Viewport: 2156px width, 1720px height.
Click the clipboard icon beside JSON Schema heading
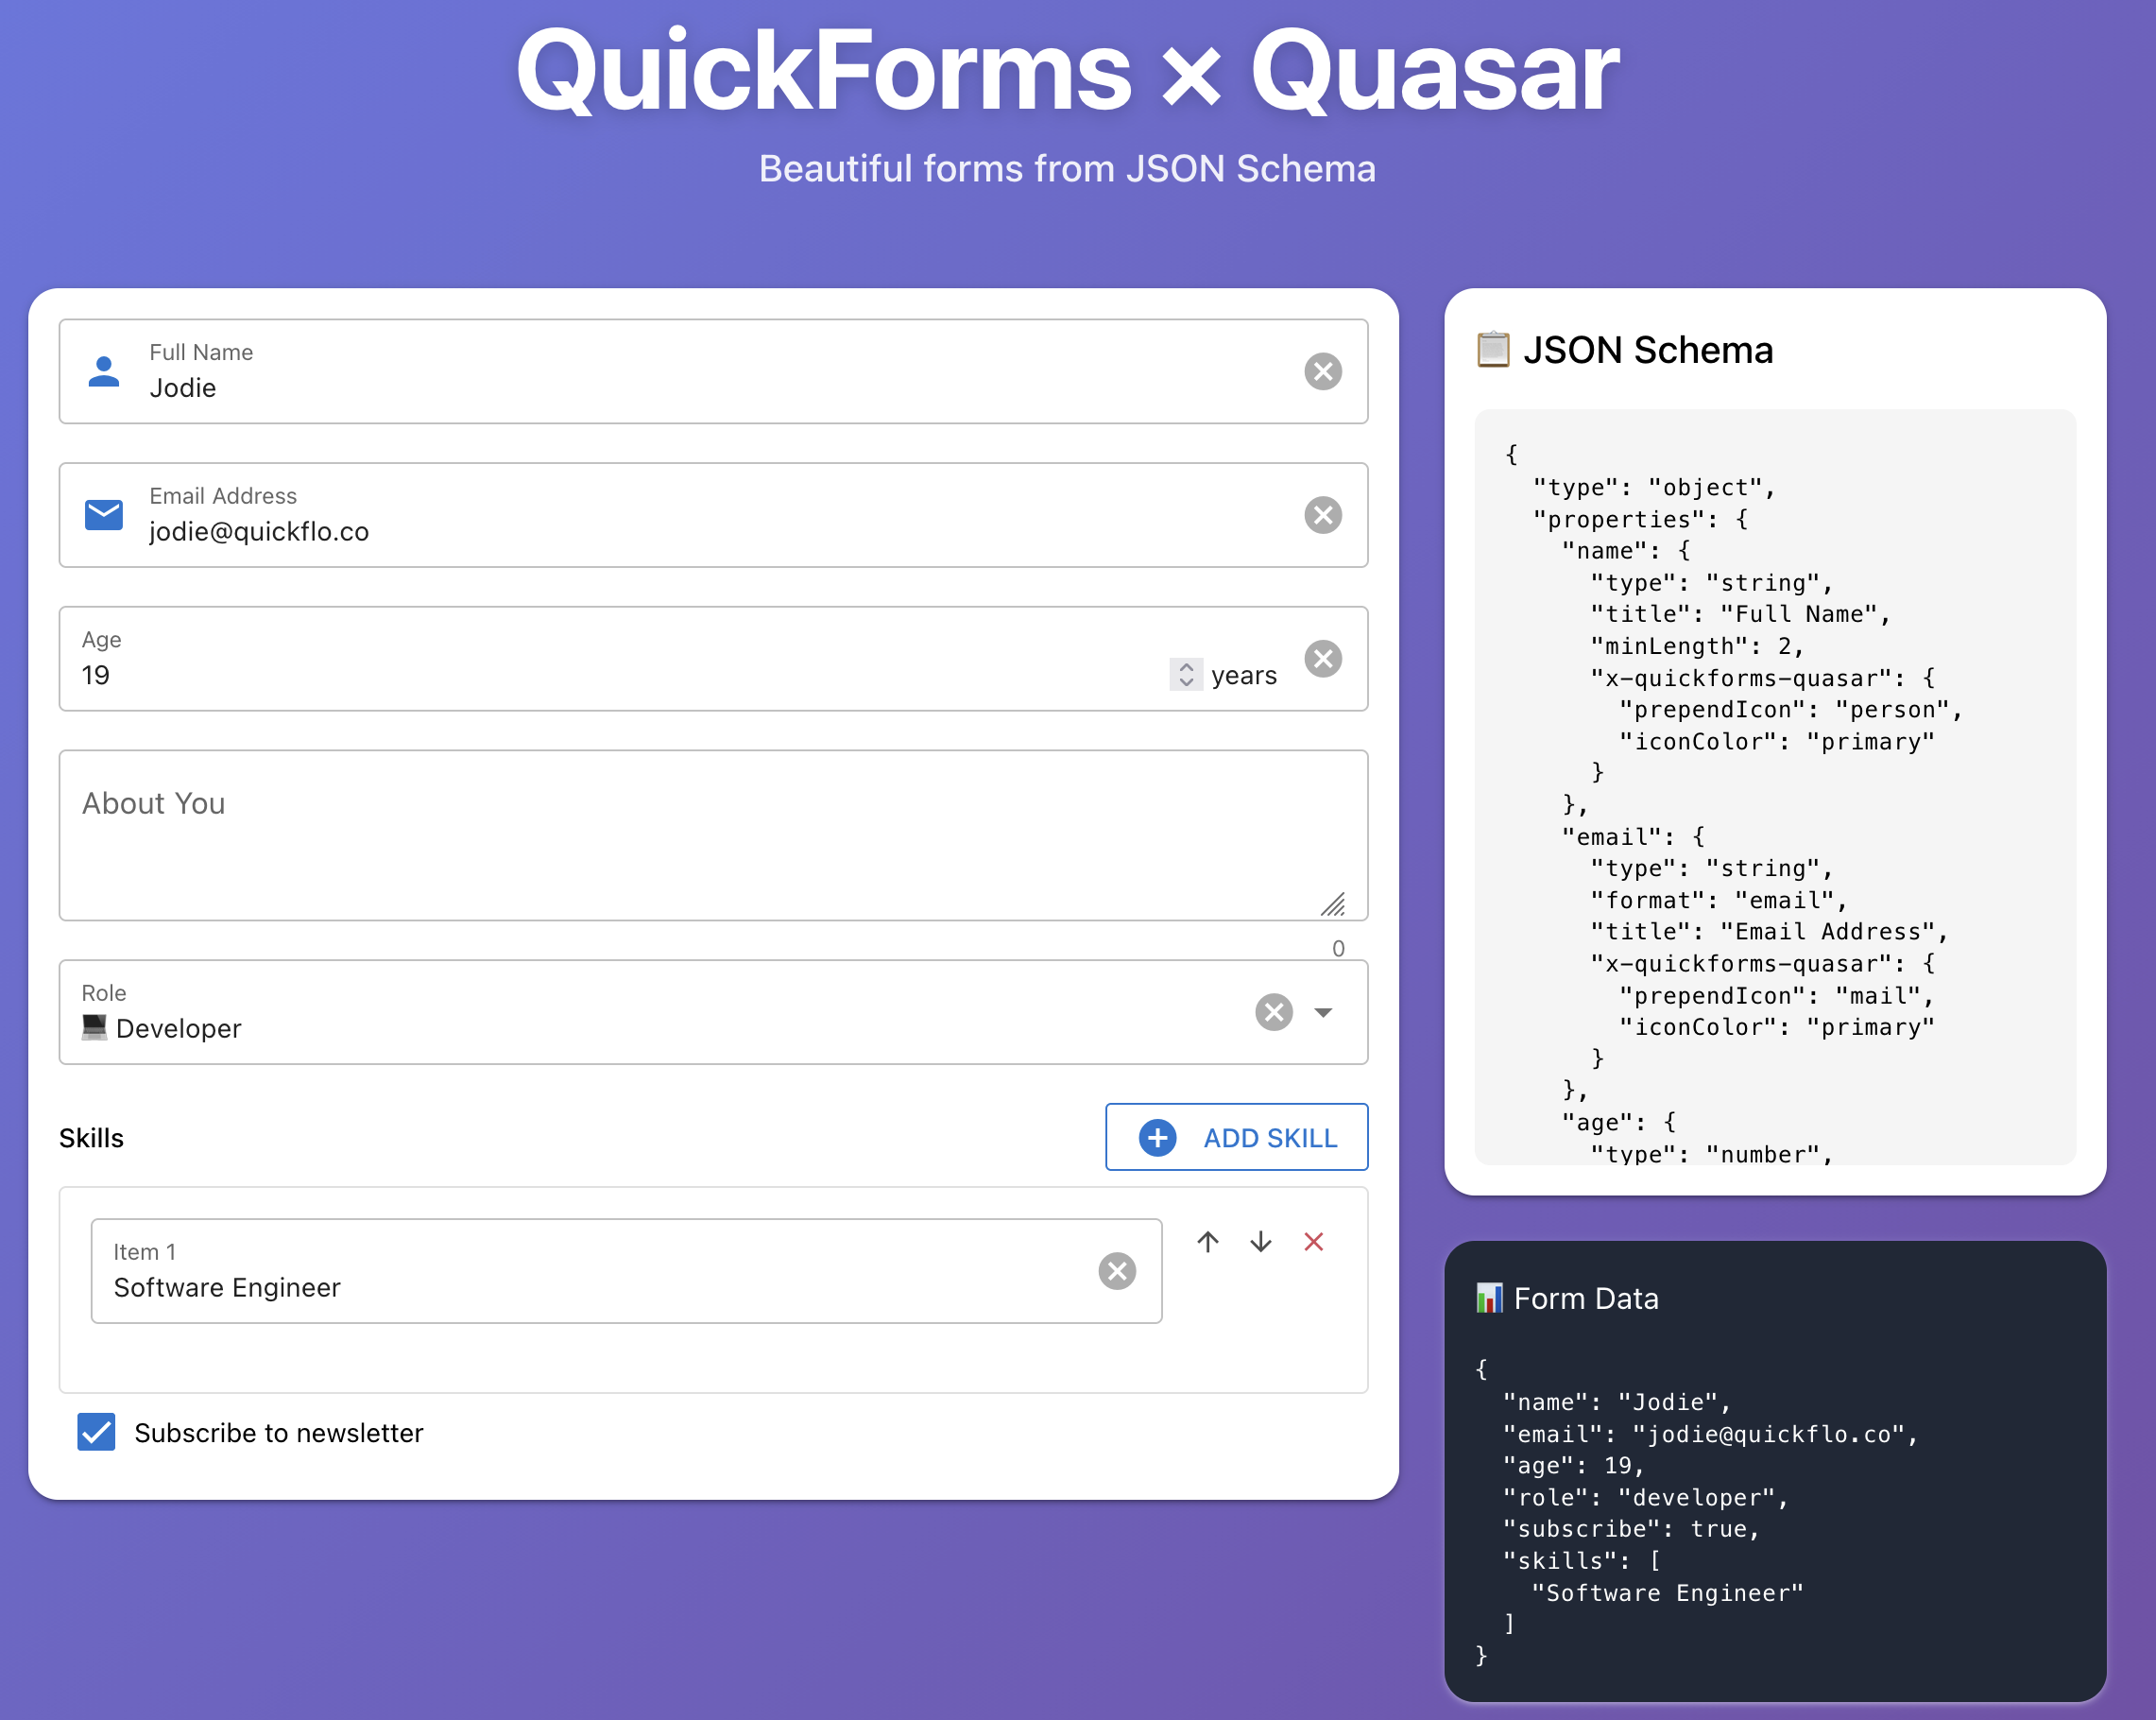point(1492,350)
